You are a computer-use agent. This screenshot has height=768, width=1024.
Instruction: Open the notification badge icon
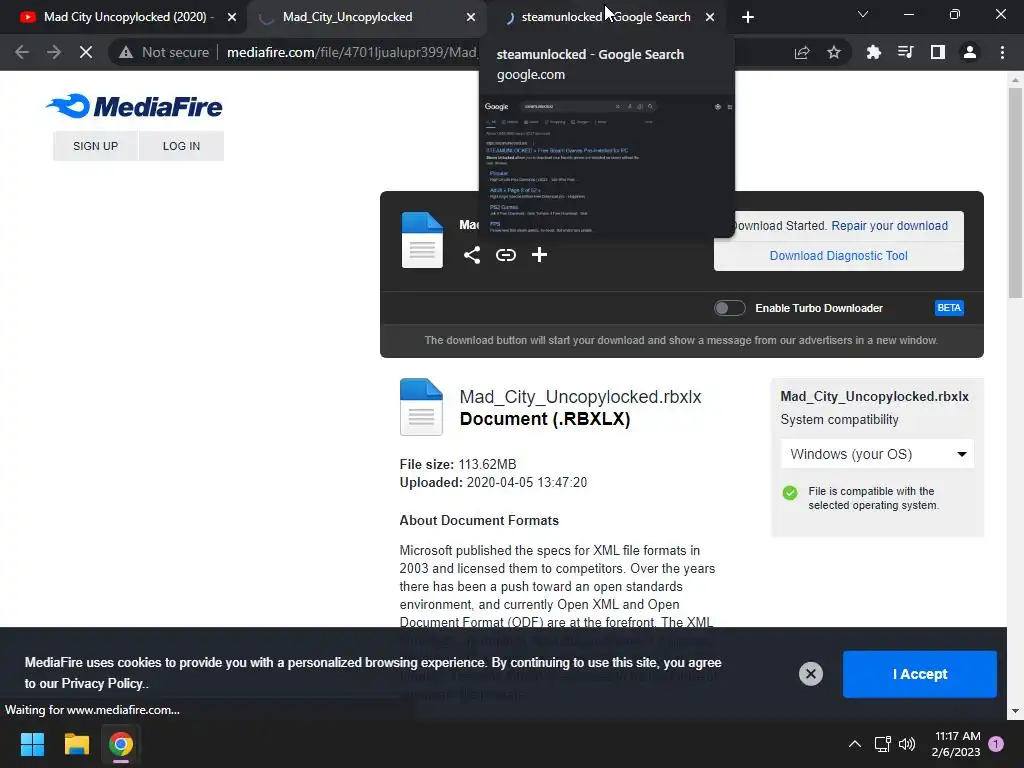click(996, 743)
